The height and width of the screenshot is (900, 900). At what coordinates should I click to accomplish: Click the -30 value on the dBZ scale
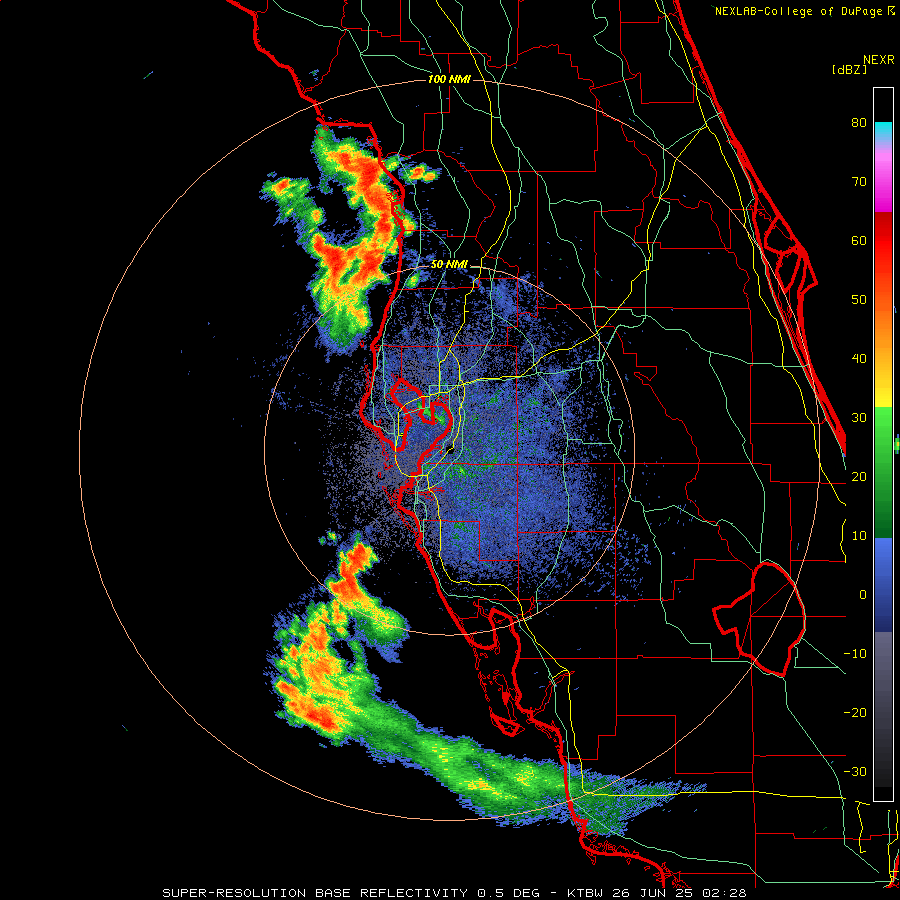coord(855,772)
